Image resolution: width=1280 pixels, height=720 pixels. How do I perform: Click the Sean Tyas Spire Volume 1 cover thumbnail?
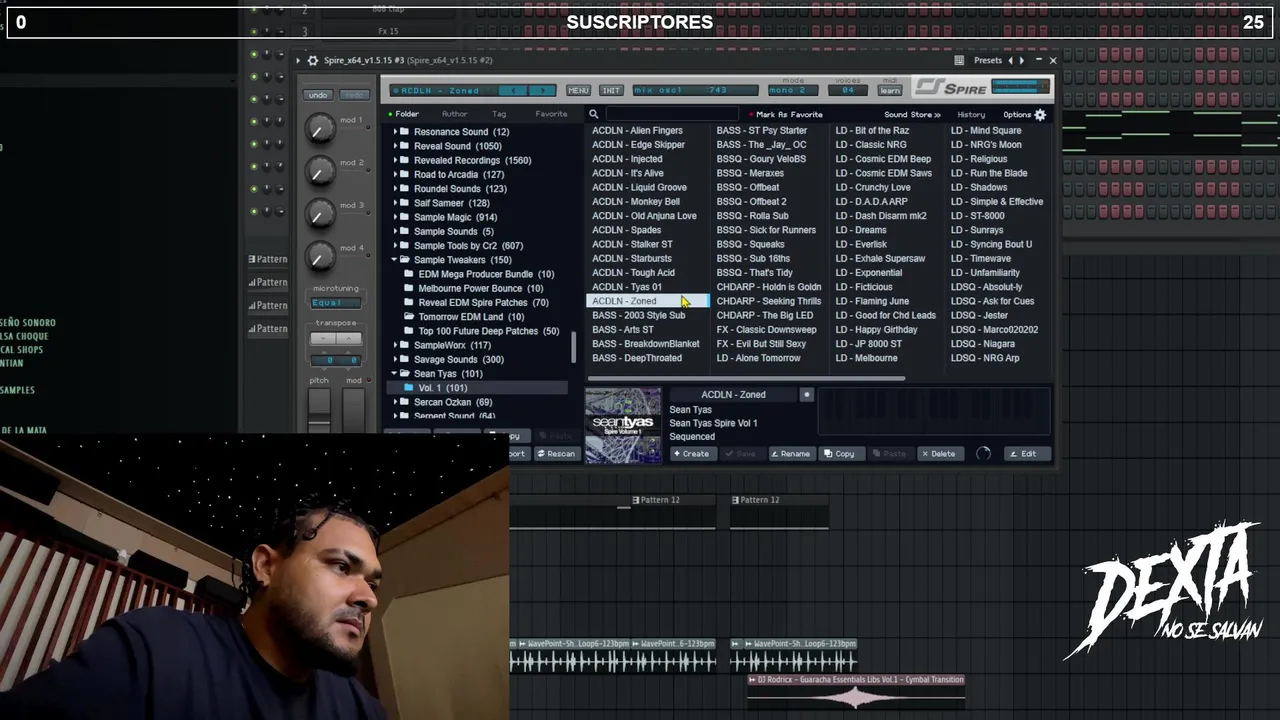click(623, 426)
